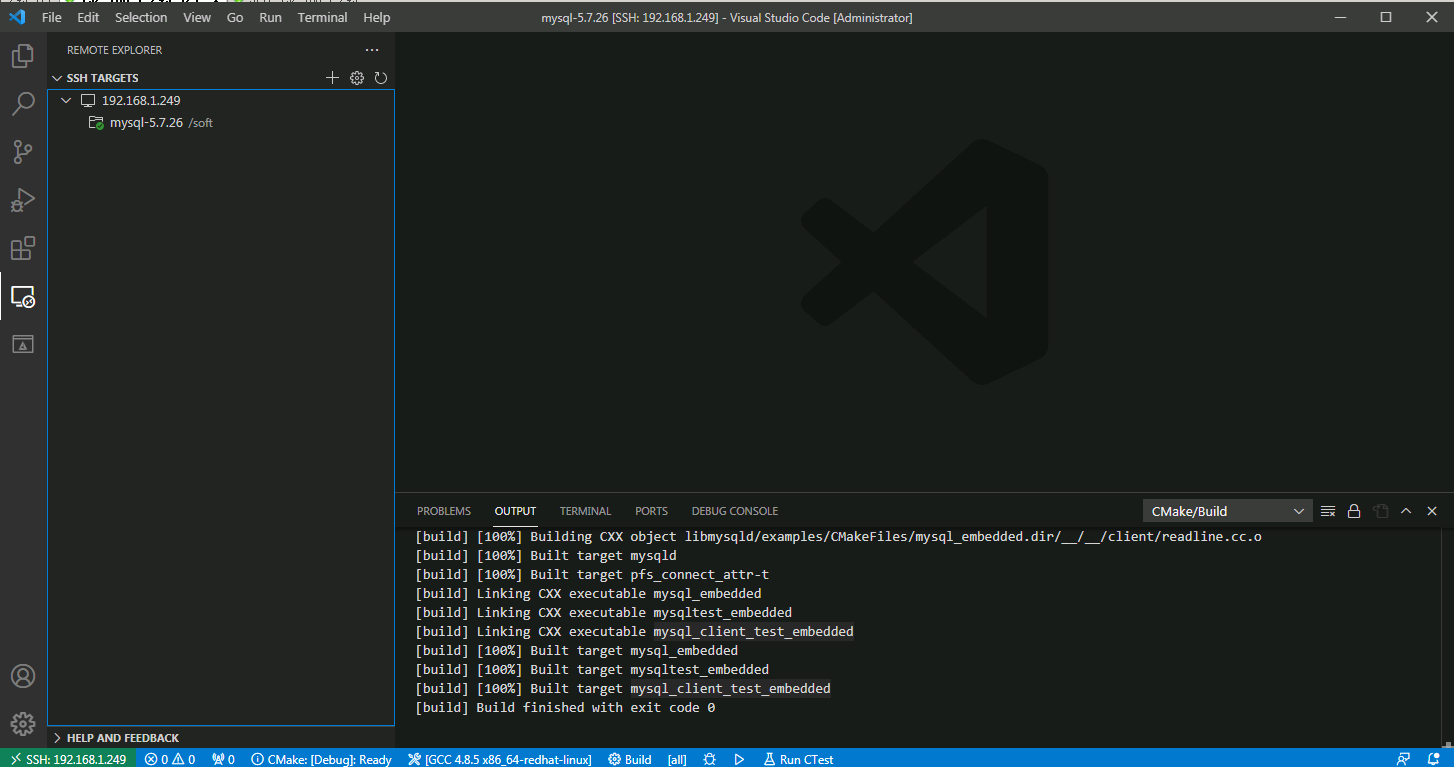Screen dimensions: 1454x767
Task: Open the Edit menu
Action: coord(88,17)
